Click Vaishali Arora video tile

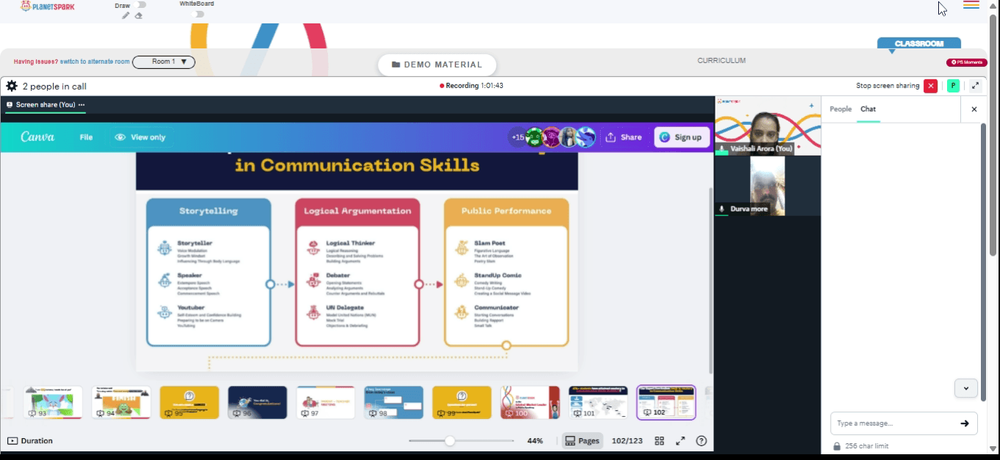click(768, 126)
